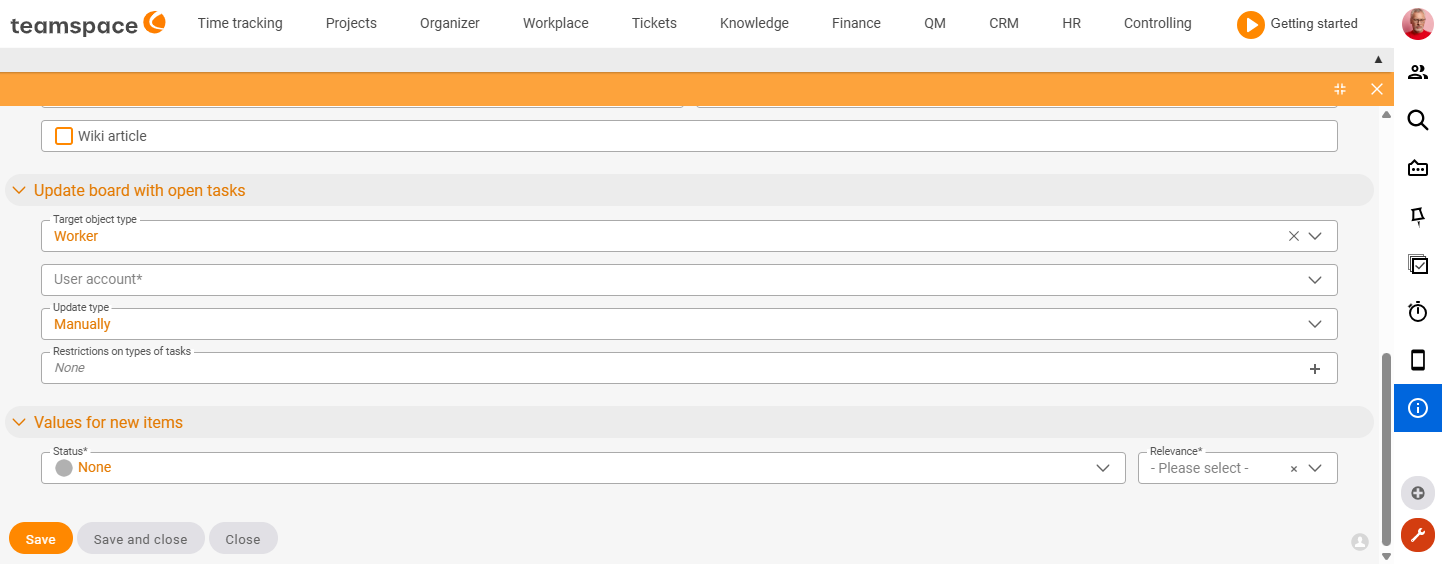
Task: Open the QM menu
Action: coord(935,23)
